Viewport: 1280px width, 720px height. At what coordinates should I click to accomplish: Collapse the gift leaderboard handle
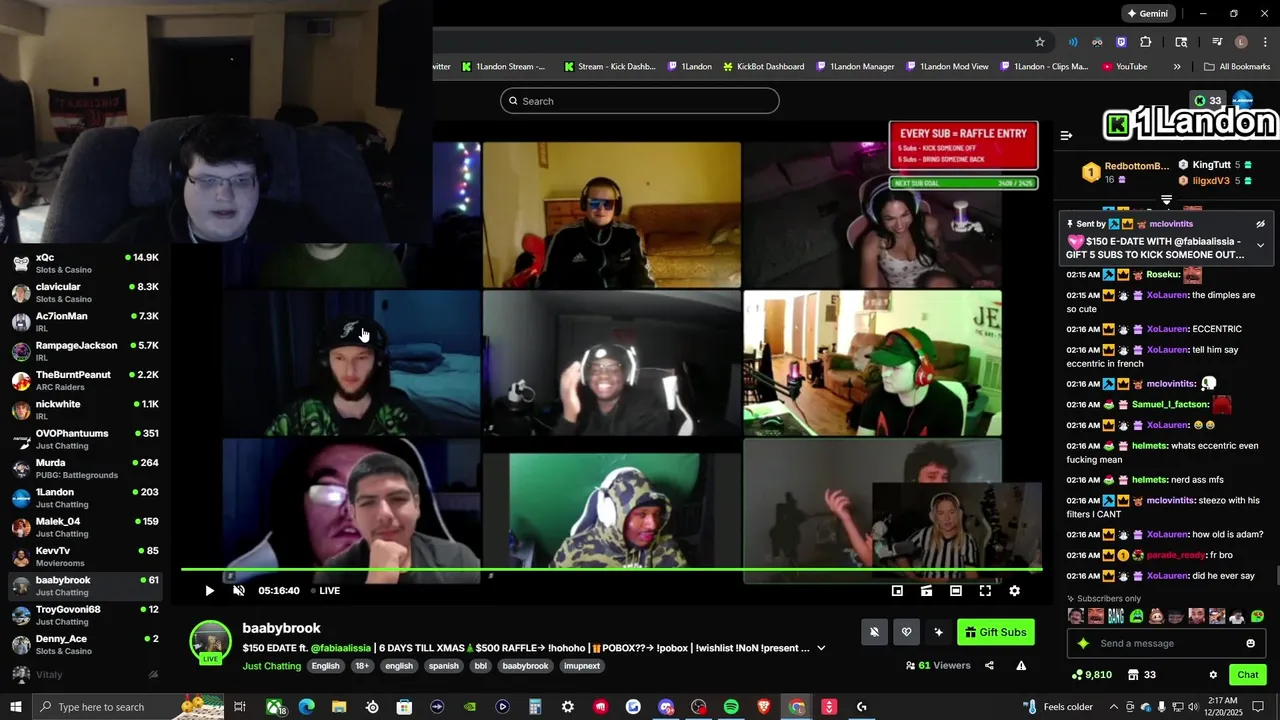[1166, 200]
